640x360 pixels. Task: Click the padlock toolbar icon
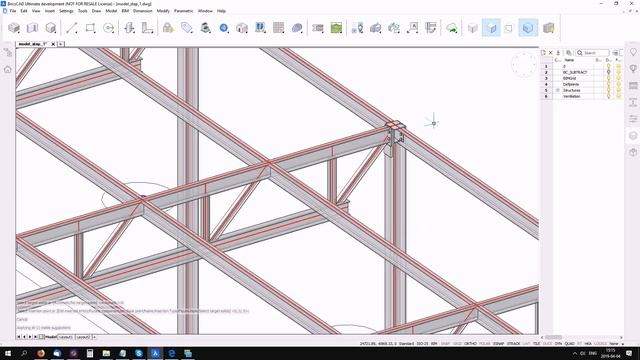pyautogui.click(x=168, y=28)
